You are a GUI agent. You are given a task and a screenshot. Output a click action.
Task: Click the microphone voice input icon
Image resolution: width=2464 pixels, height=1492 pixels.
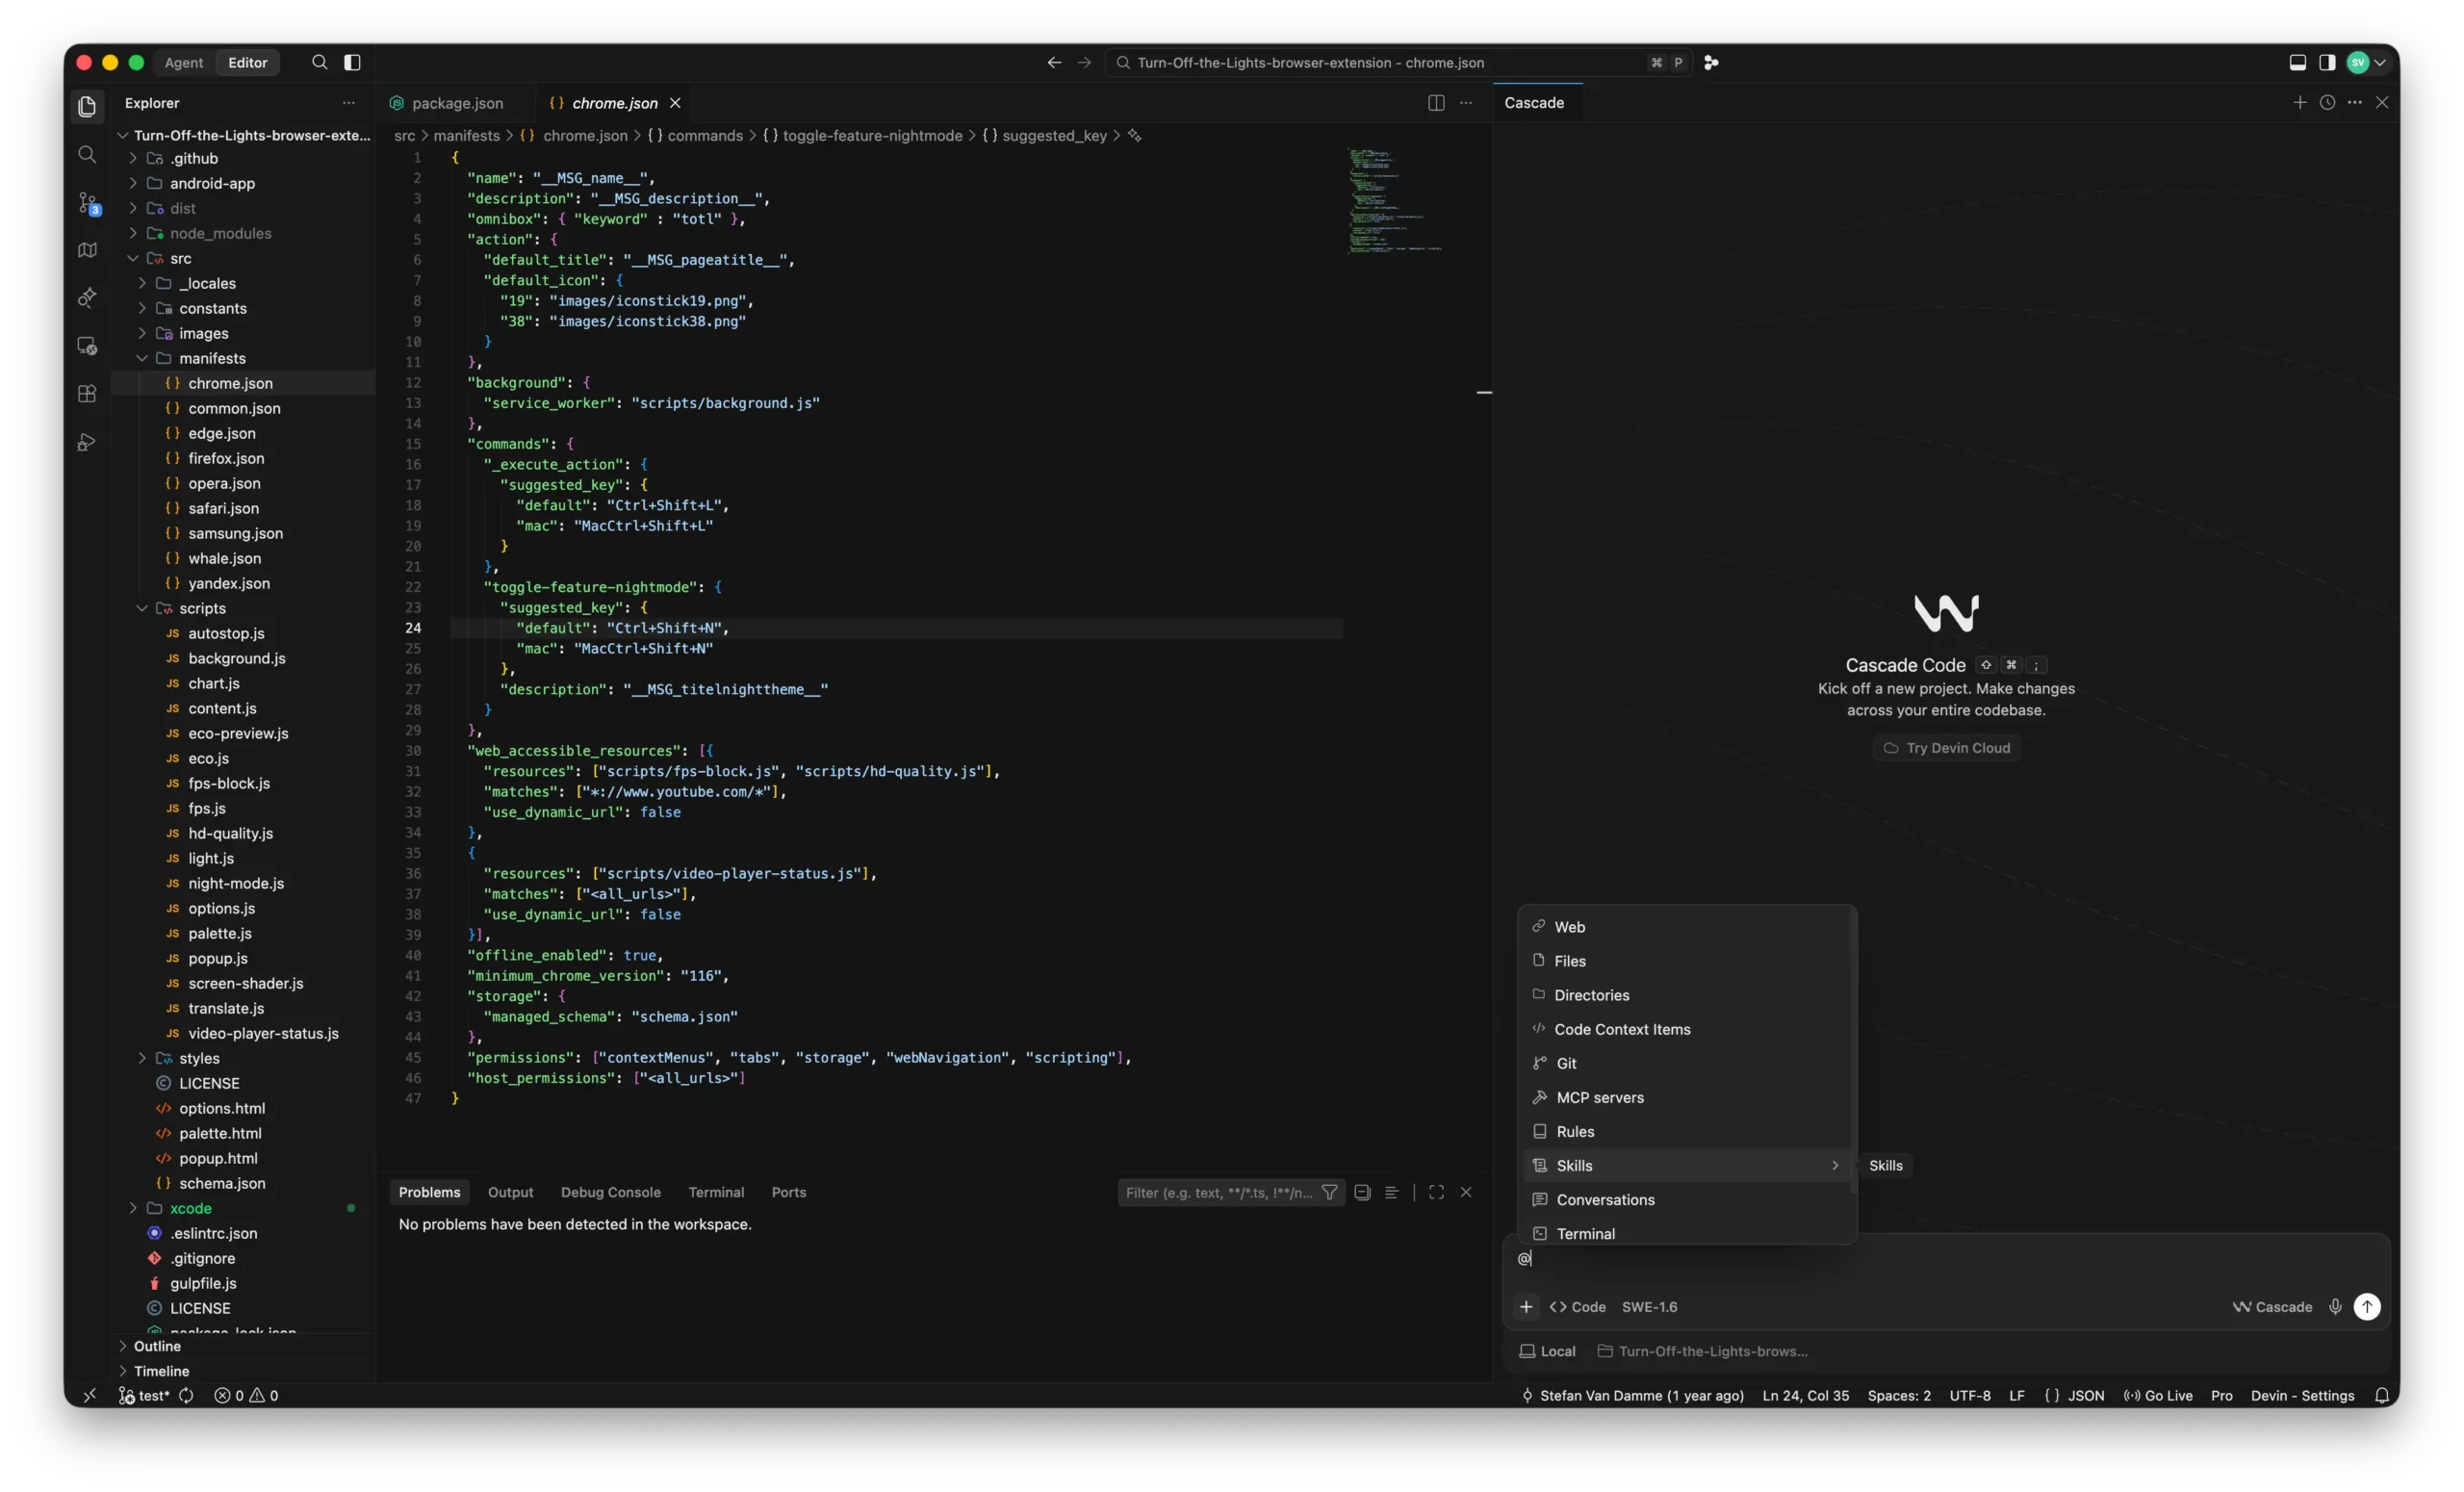pos(2335,1307)
